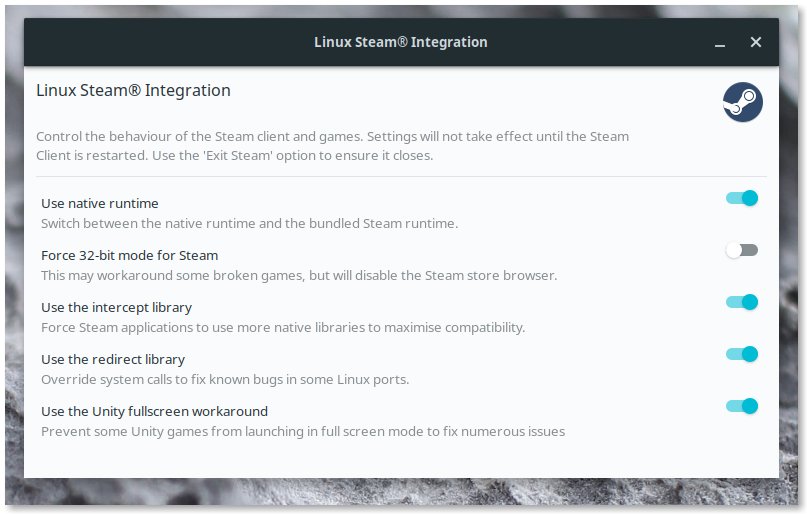Click the maximise compatibility description text

coord(283,328)
